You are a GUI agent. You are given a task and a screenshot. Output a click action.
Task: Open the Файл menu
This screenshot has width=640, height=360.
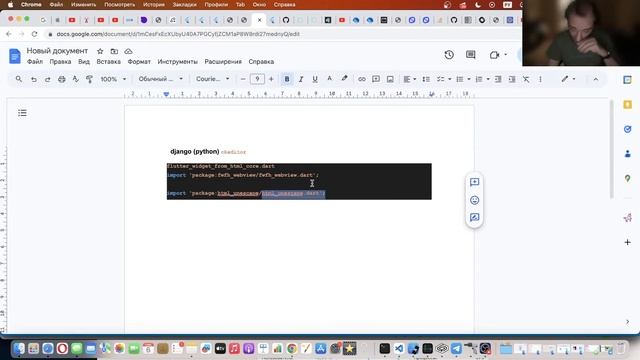click(35, 62)
